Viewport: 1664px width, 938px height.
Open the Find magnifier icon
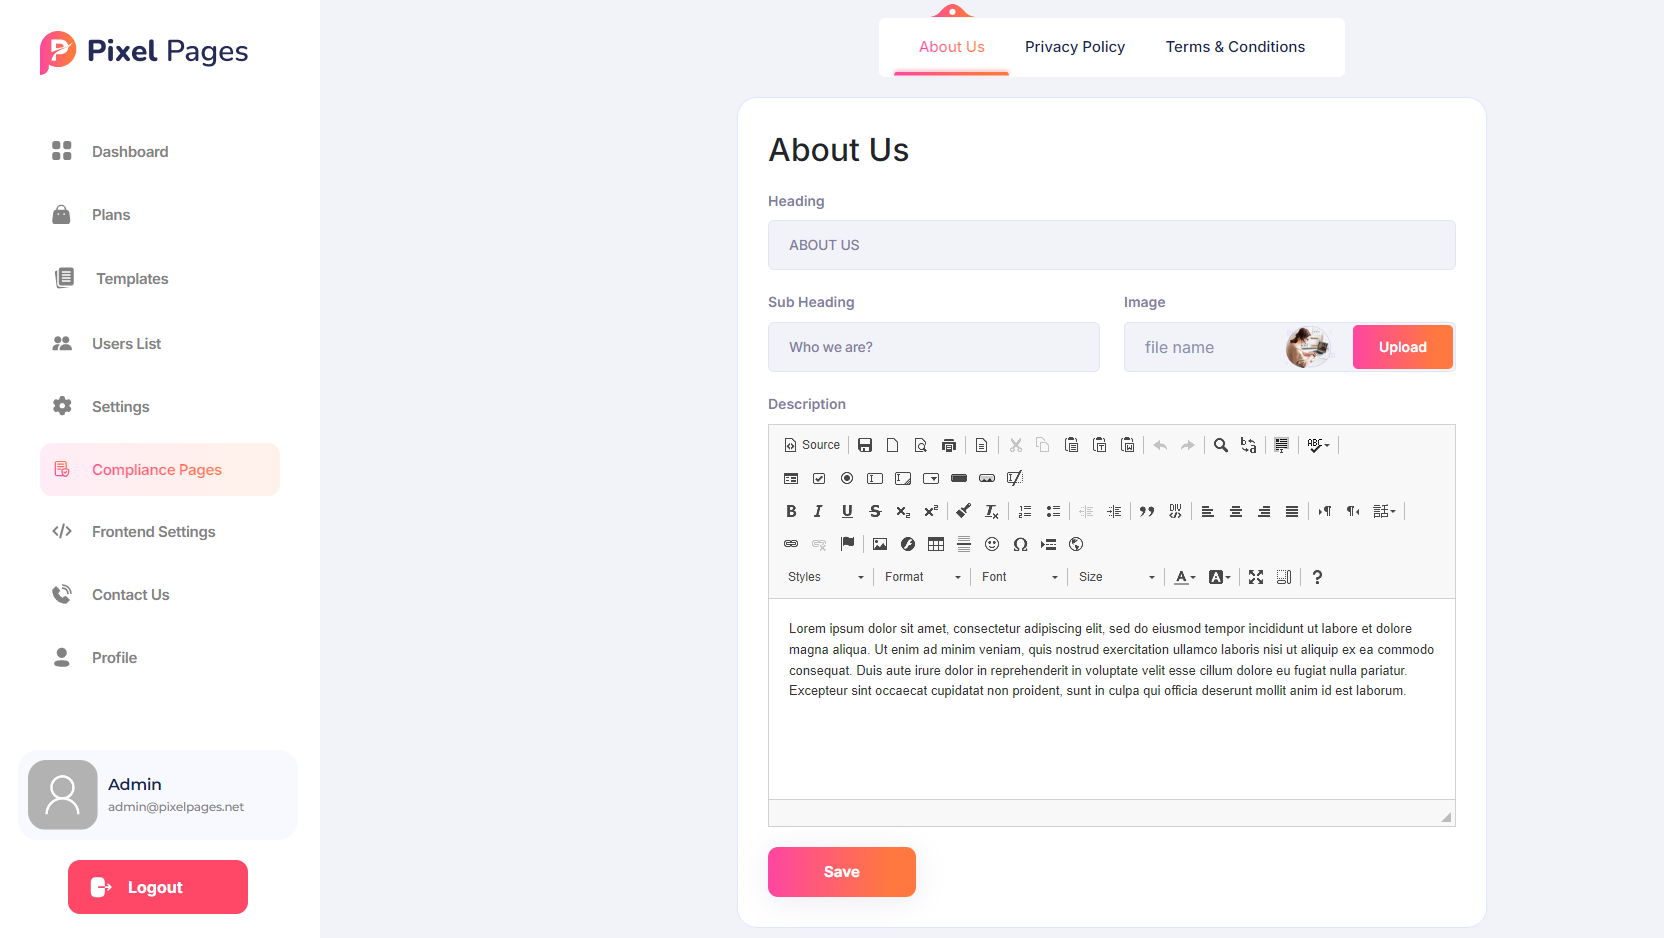pyautogui.click(x=1221, y=445)
